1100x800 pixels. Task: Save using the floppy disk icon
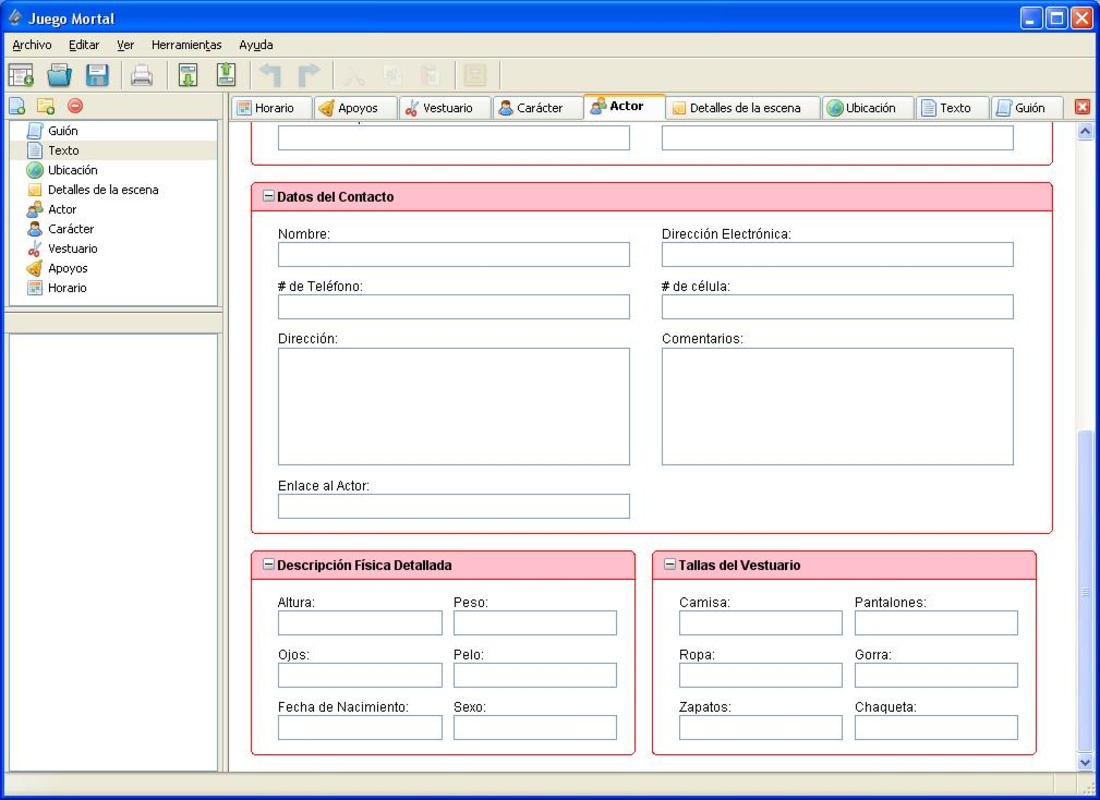click(97, 75)
